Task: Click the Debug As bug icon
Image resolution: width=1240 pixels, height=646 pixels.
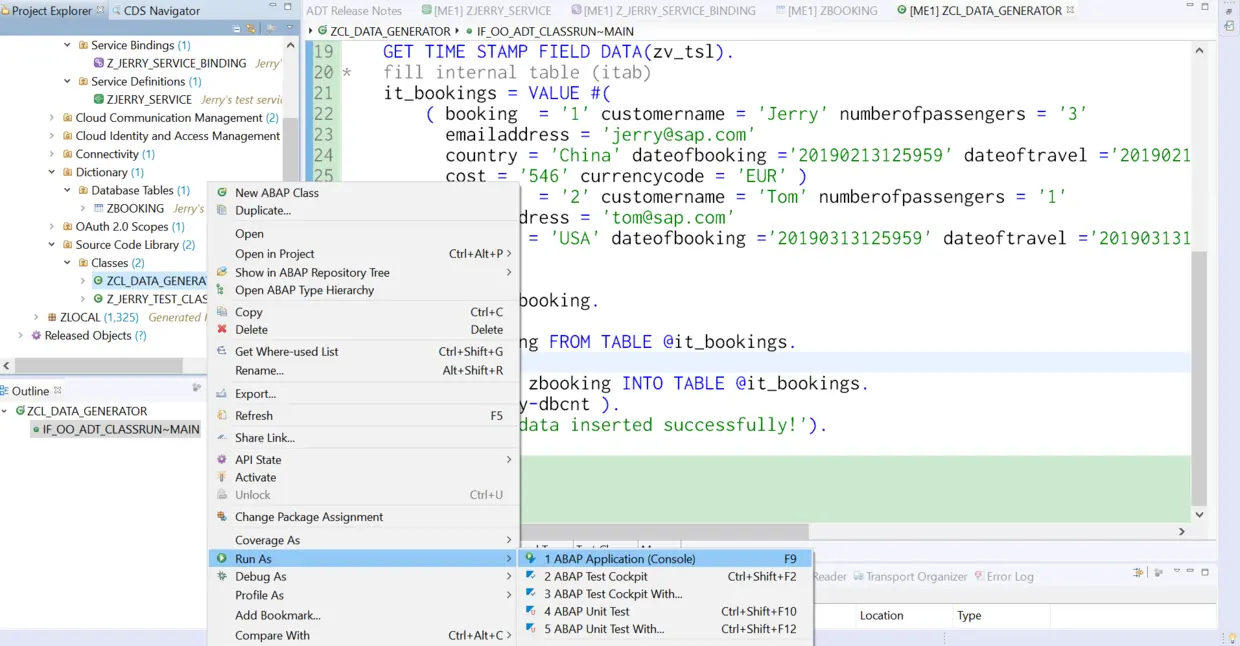Action: click(x=222, y=577)
